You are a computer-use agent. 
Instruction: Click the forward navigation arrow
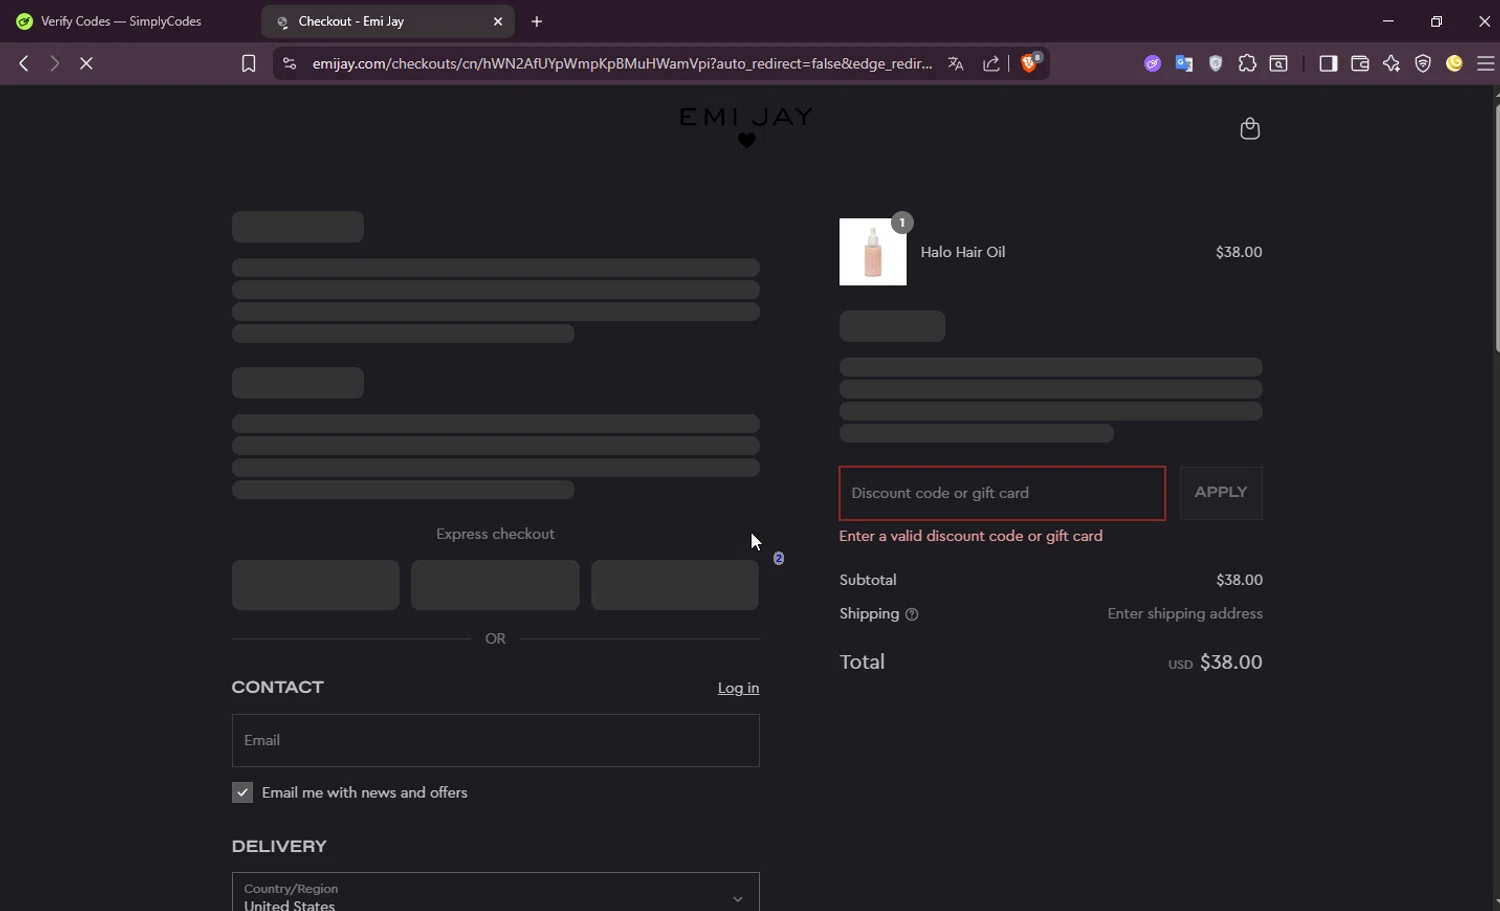(55, 63)
